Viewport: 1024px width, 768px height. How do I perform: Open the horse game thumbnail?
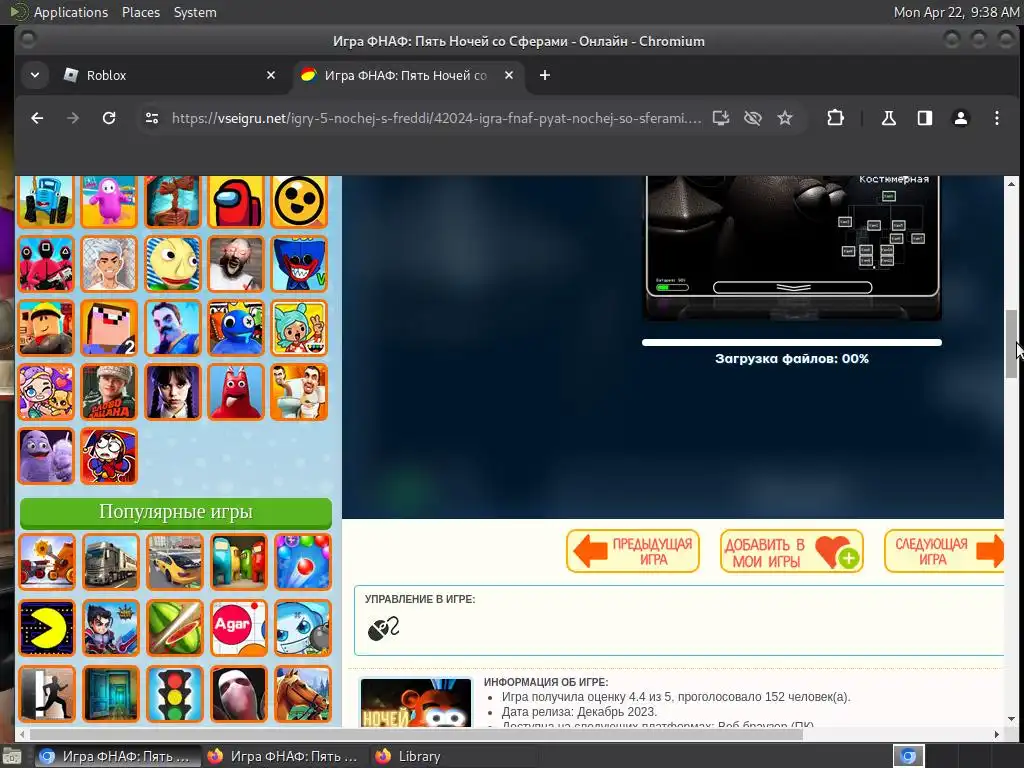pos(302,694)
